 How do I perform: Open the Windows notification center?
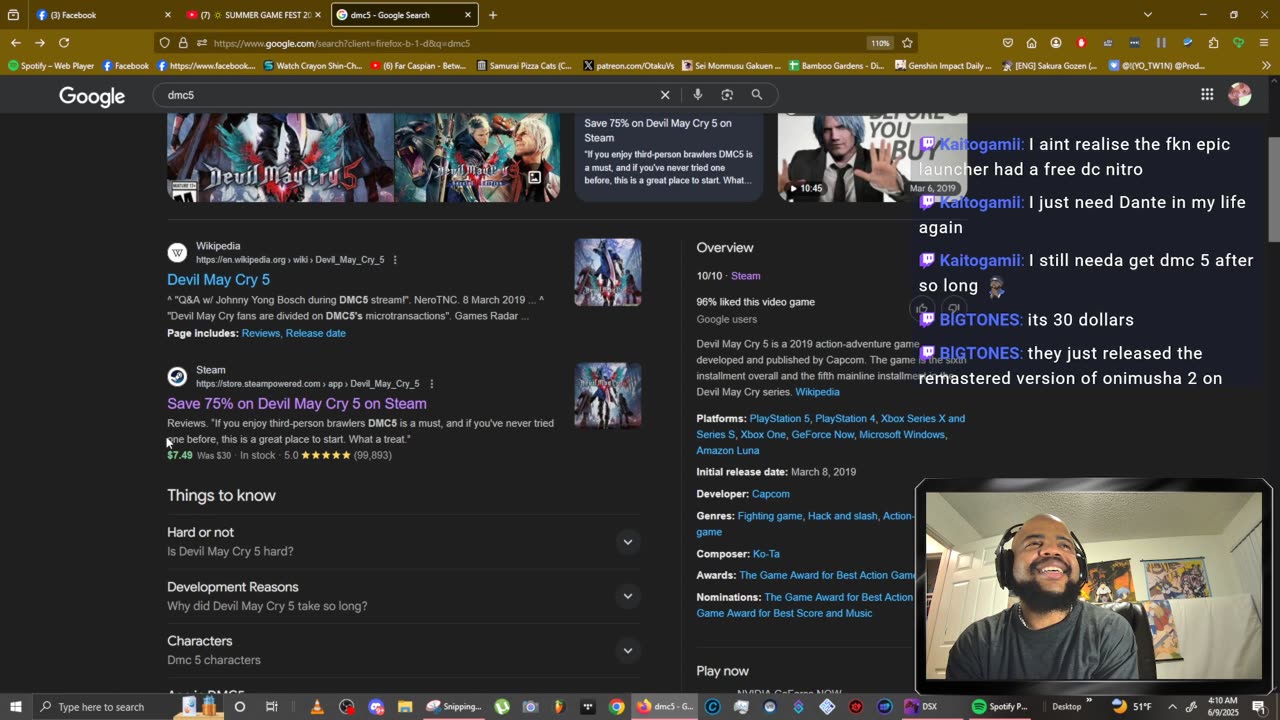tap(1259, 707)
